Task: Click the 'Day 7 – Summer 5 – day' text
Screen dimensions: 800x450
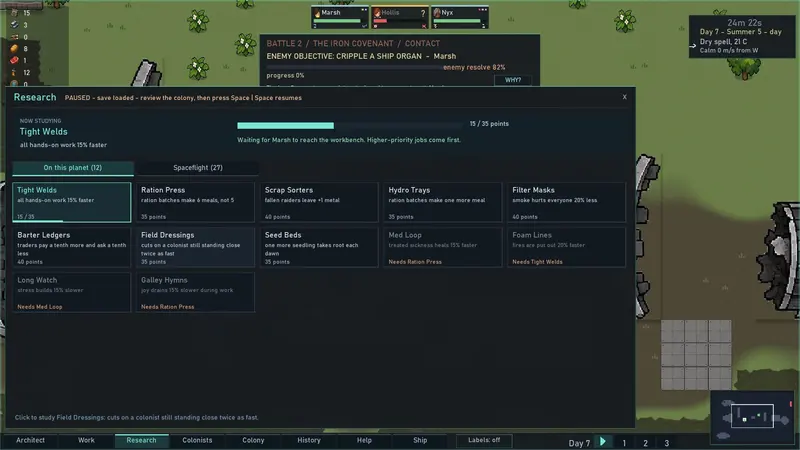Action: pos(740,32)
